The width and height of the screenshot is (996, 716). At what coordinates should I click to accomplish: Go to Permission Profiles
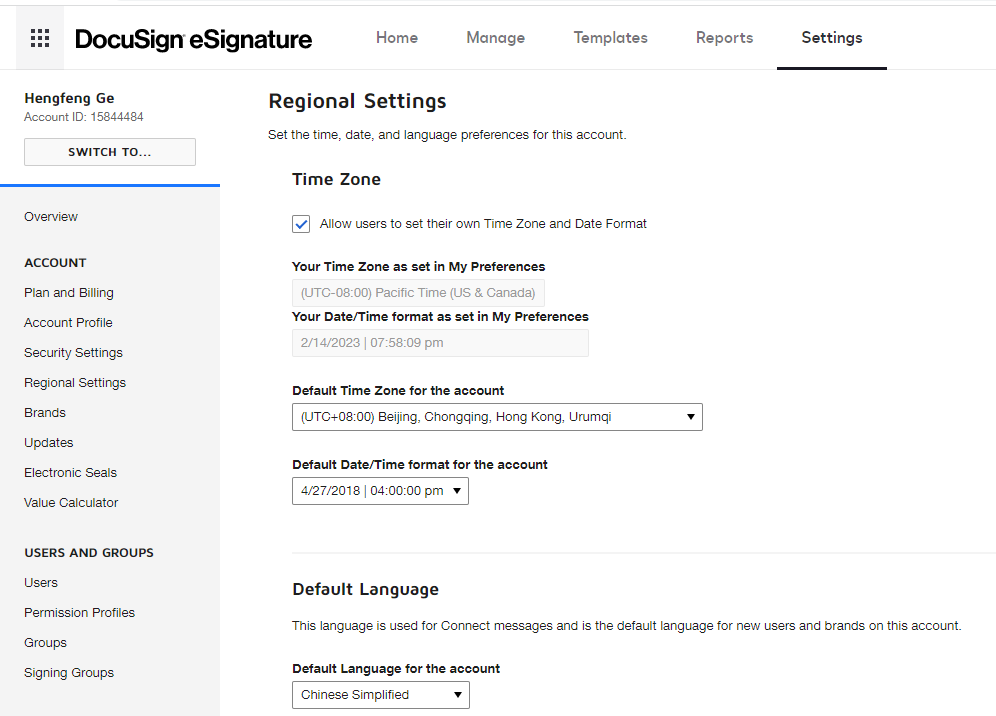79,613
